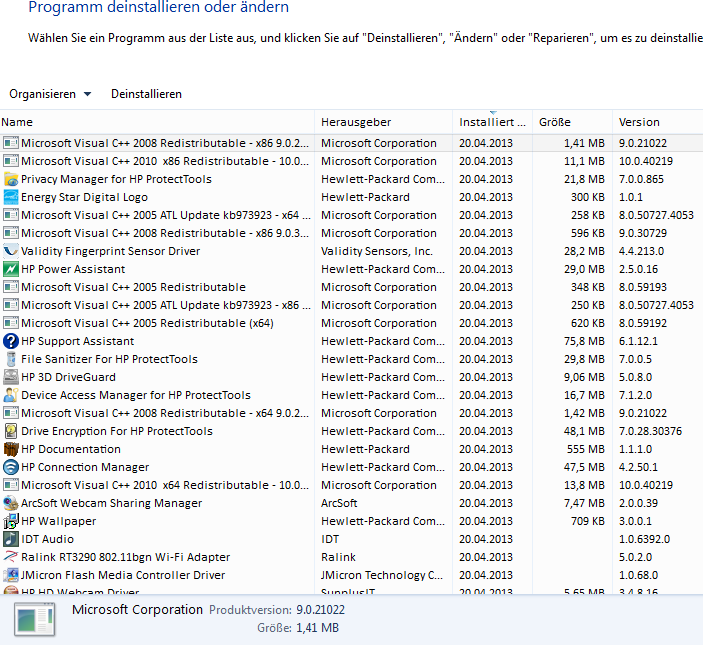Click the IDT Audio music note icon

coord(11,539)
